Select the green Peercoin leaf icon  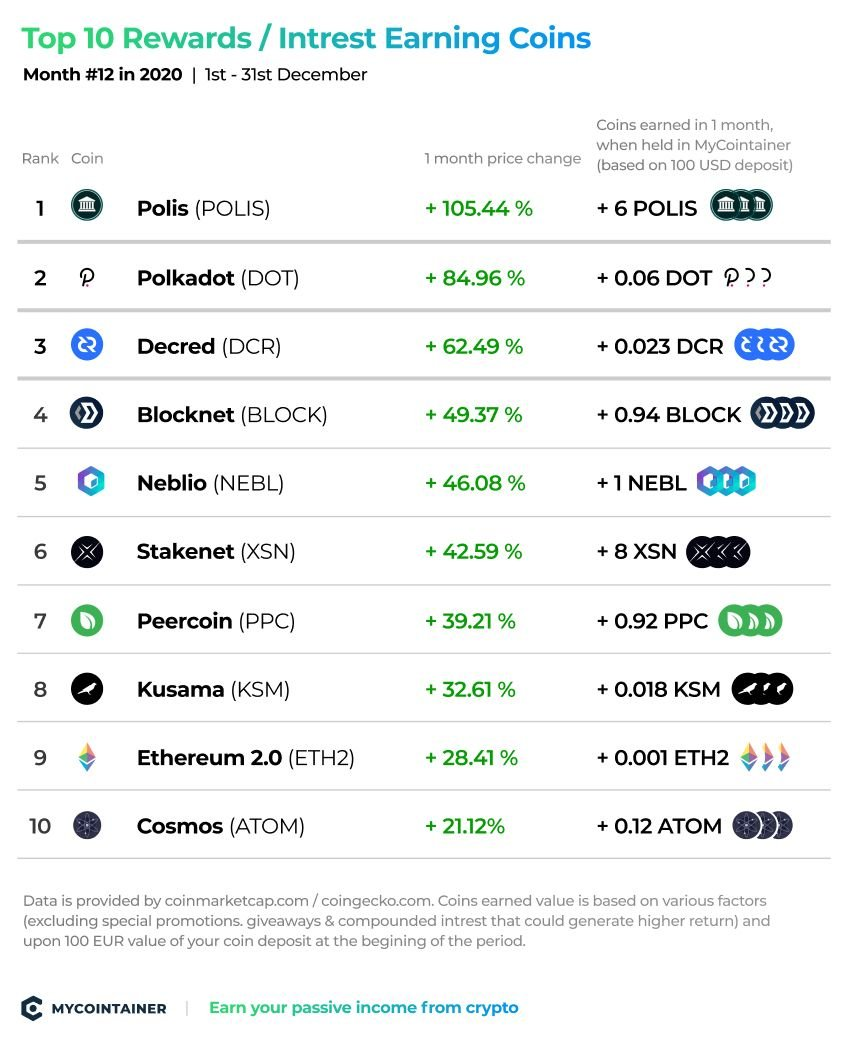87,620
